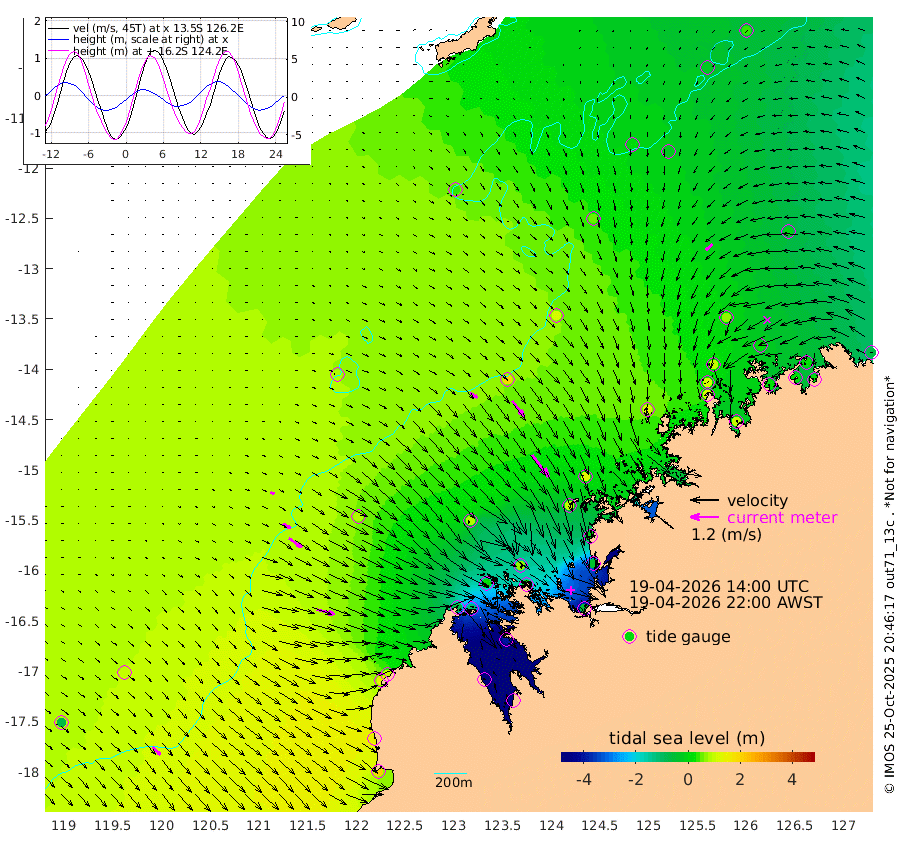Click the '19-04-2026 22:00 AWST' timestamp
Screen dimensions: 900x846
coord(726,603)
